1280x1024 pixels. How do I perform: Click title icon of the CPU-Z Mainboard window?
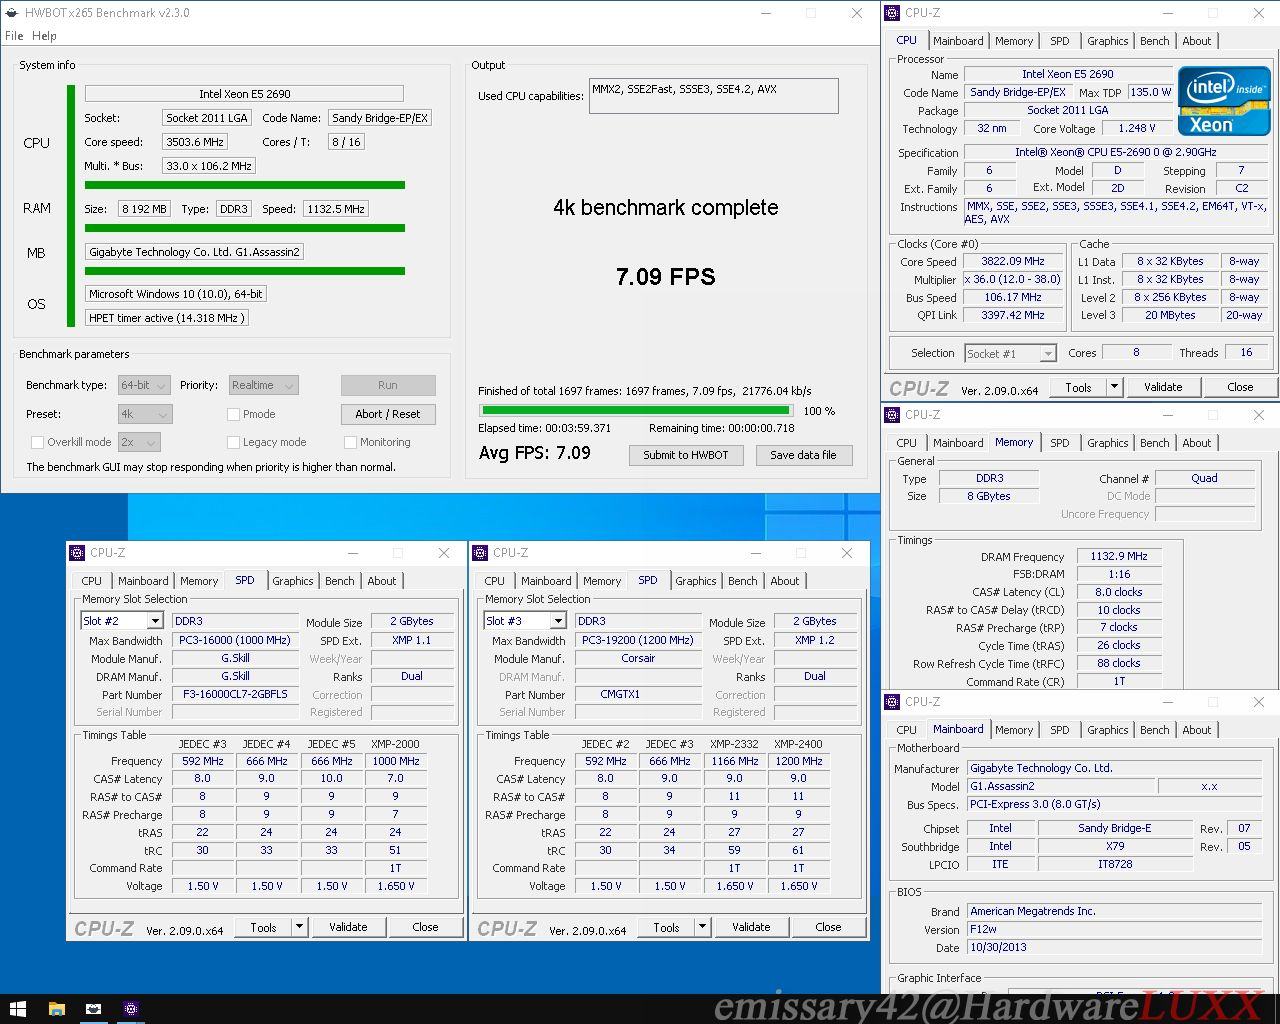893,701
